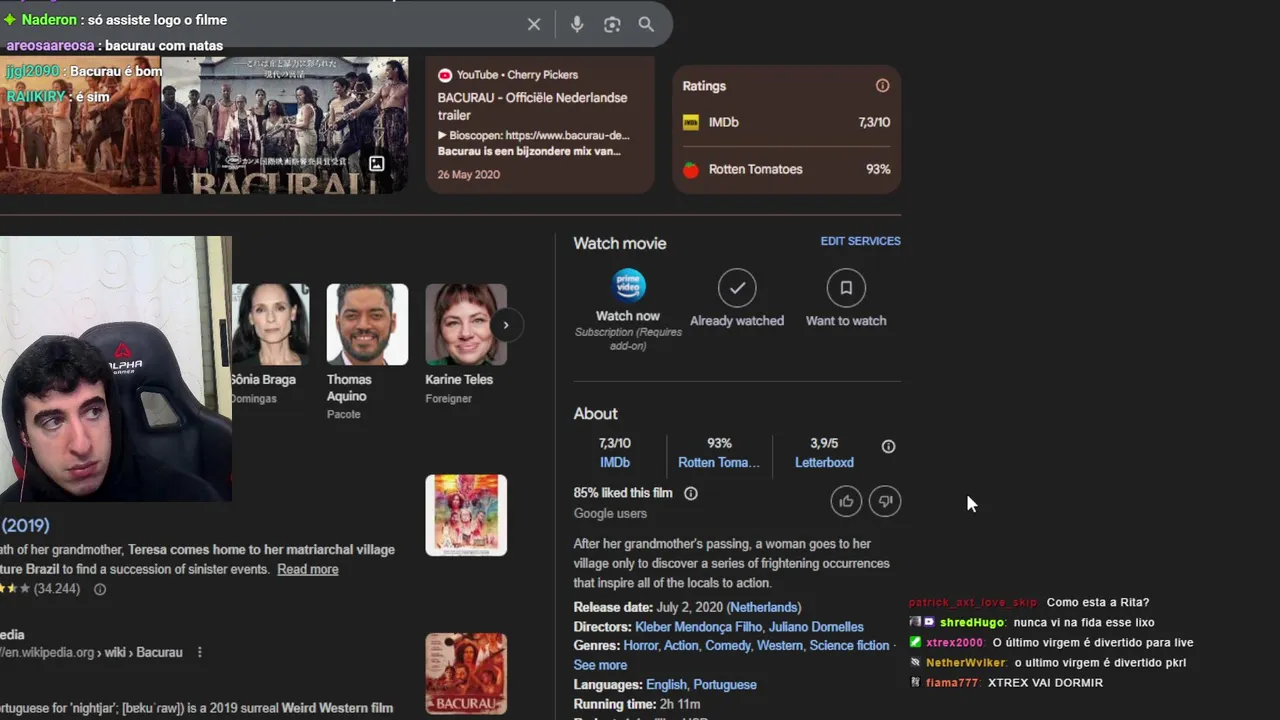1280x720 pixels.
Task: Select Comedy genre link
Action: [x=727, y=646]
